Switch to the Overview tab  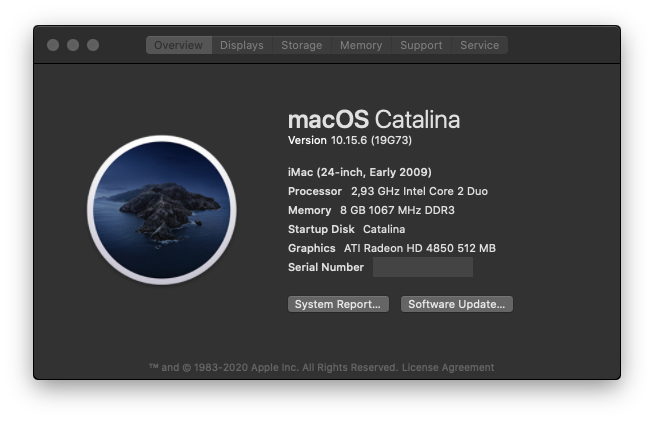point(179,45)
